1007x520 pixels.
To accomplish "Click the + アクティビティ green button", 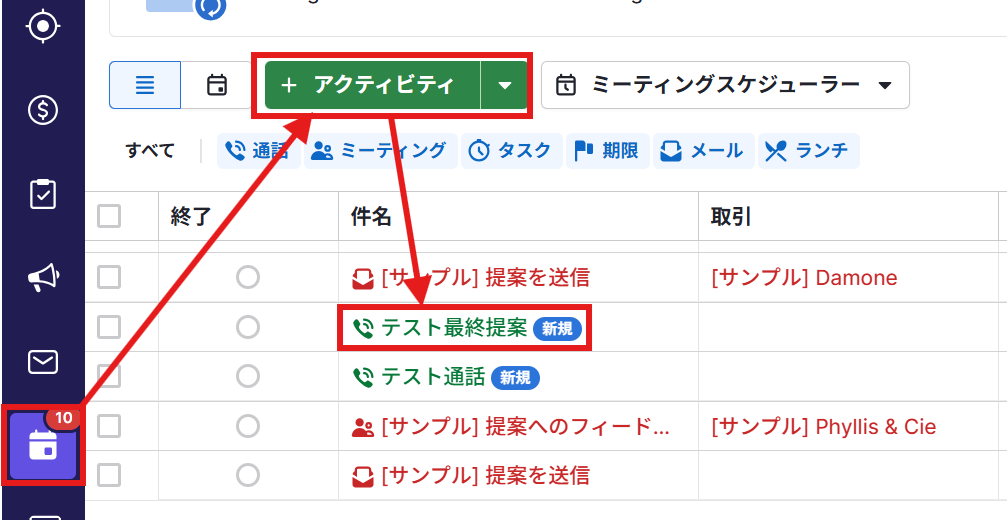I will (372, 85).
